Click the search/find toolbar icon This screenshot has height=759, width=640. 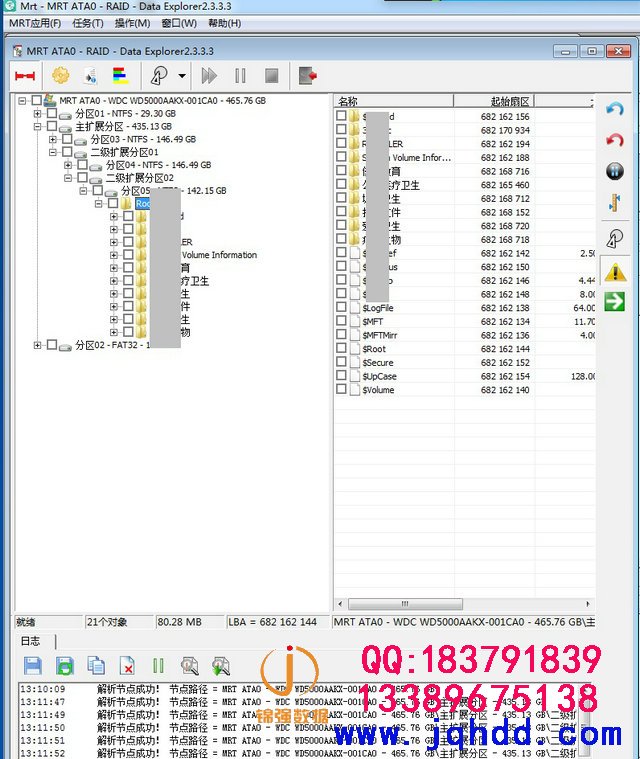[159, 76]
